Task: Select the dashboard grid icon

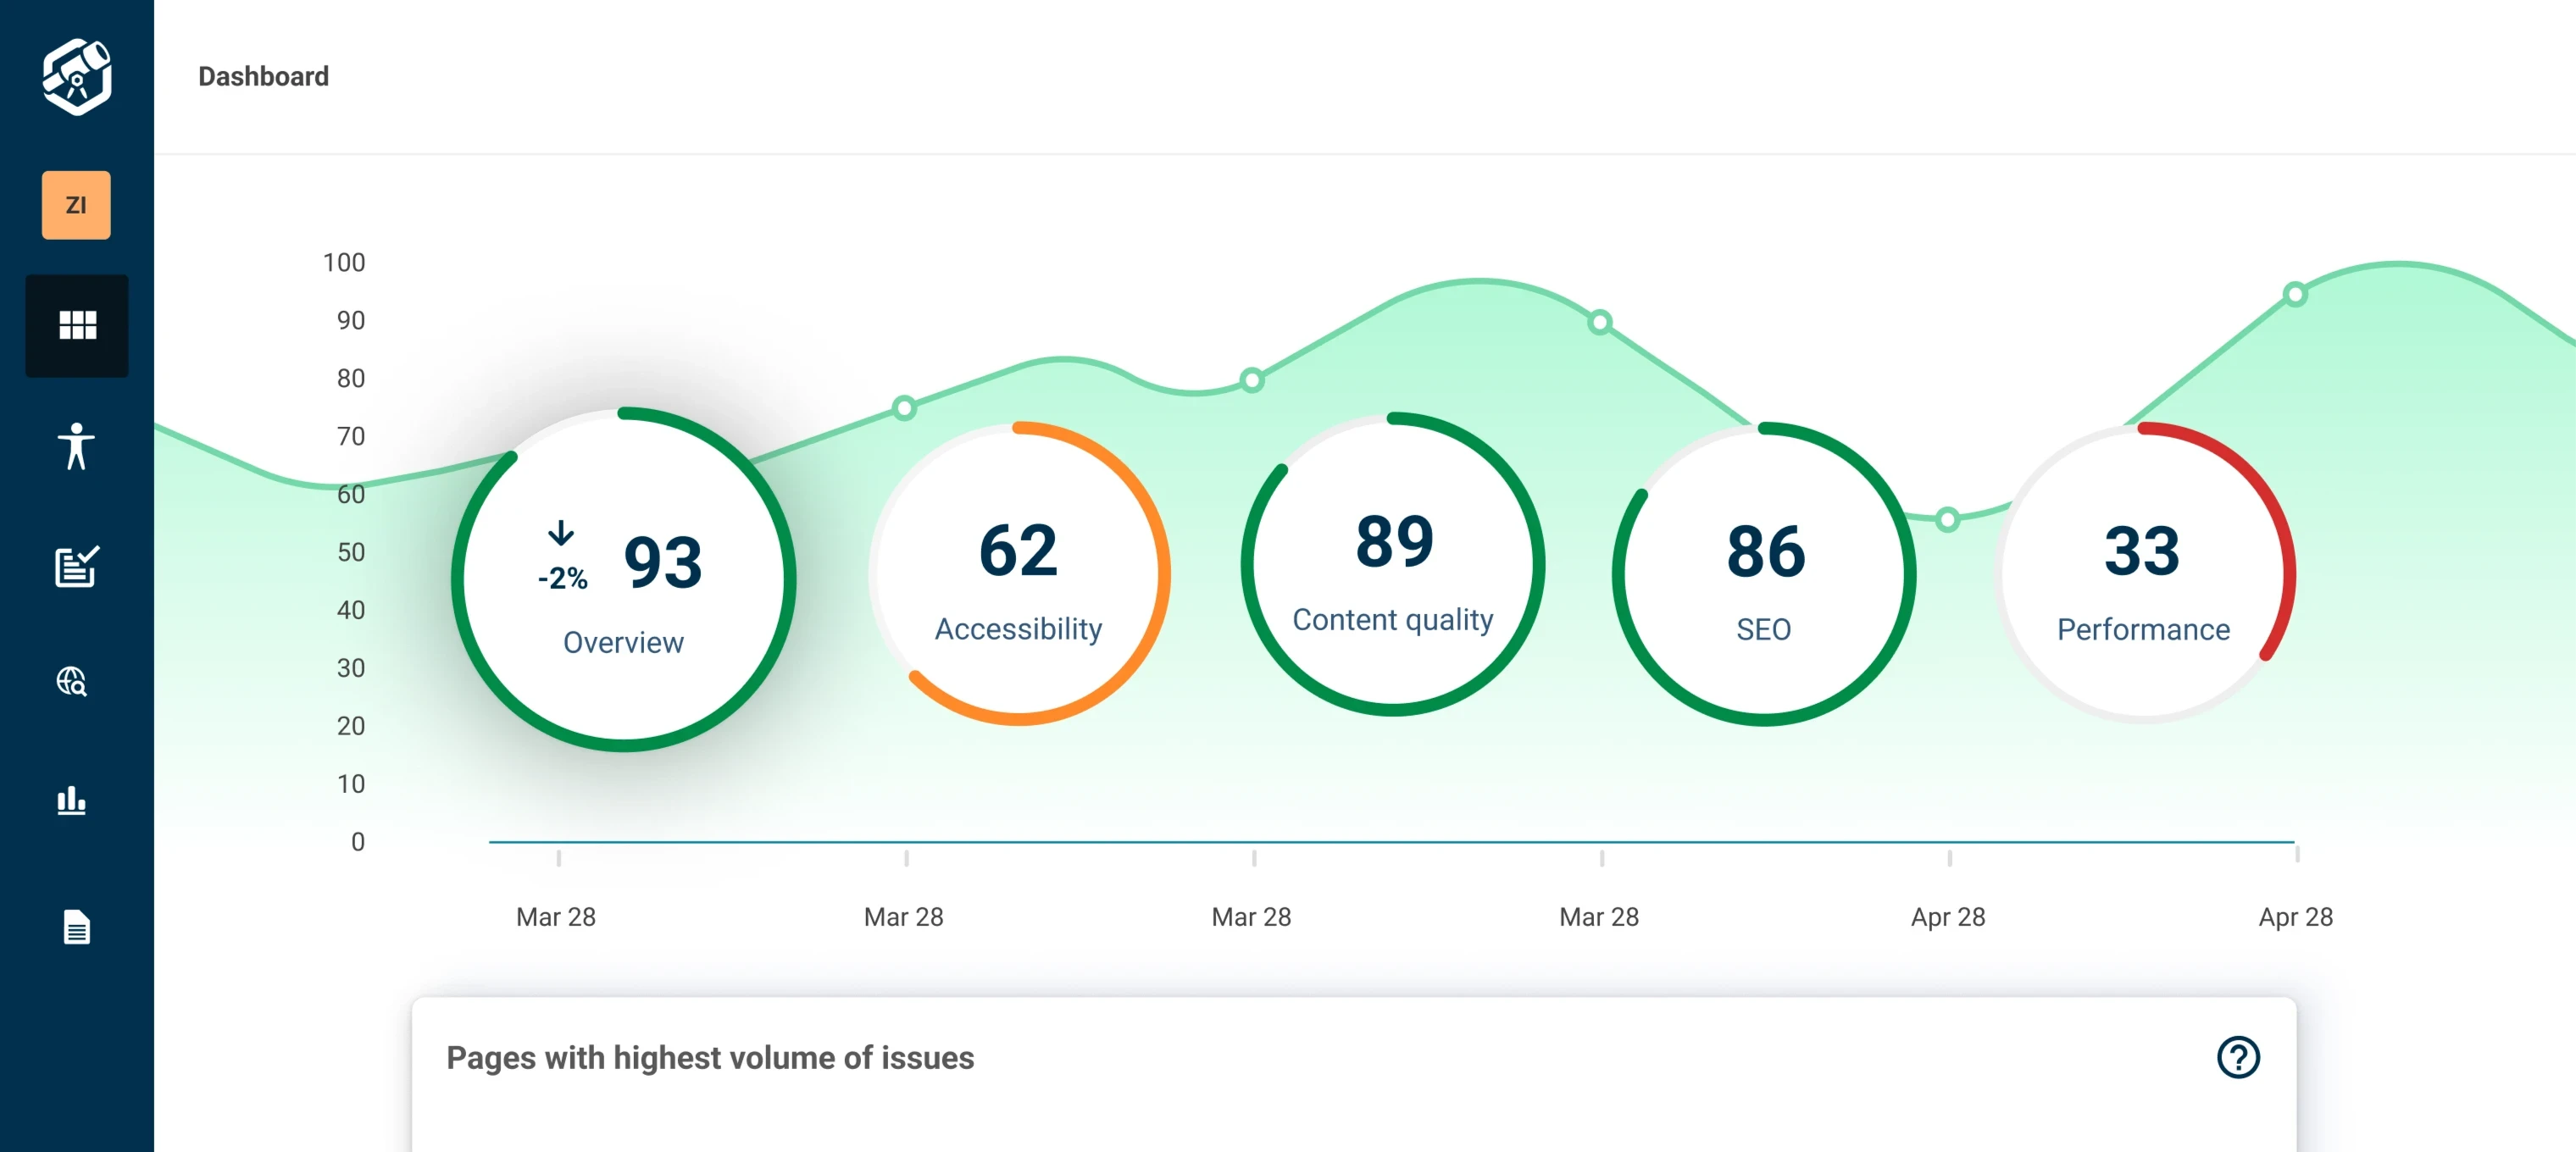Action: point(77,325)
